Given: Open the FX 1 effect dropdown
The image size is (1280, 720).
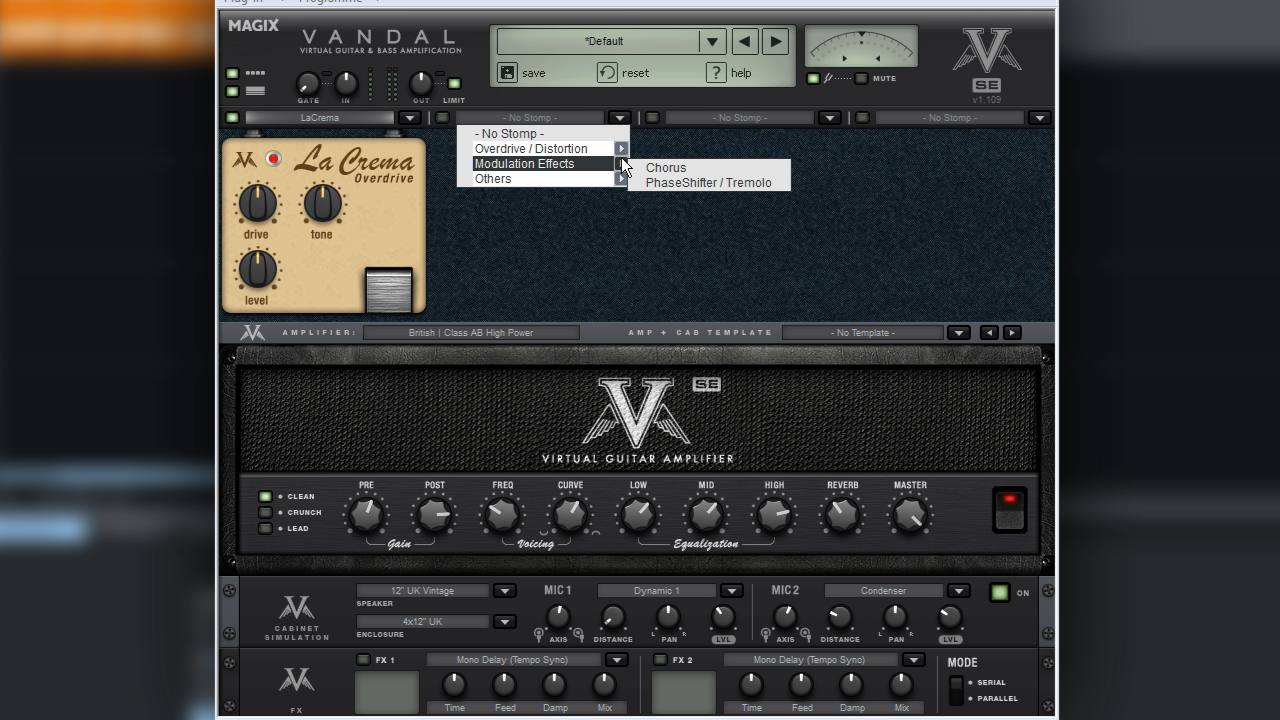Looking at the screenshot, I should 616,660.
